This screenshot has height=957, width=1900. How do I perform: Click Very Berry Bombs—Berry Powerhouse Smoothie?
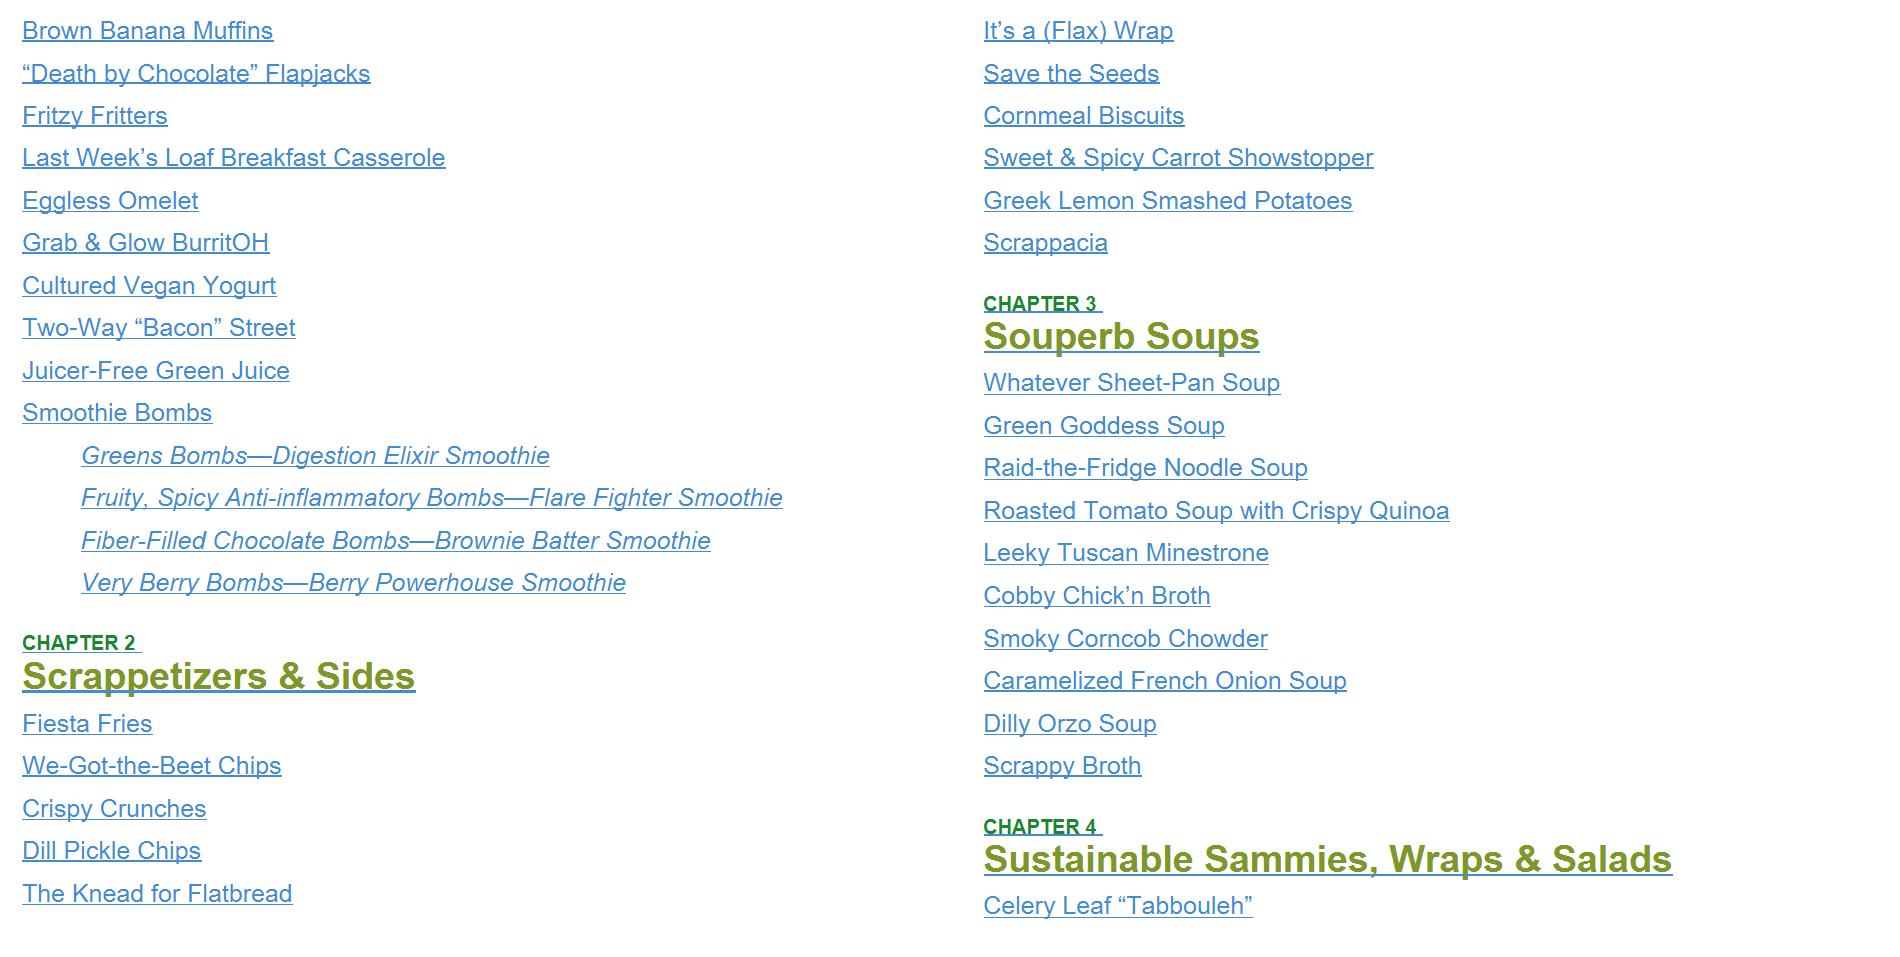[353, 583]
